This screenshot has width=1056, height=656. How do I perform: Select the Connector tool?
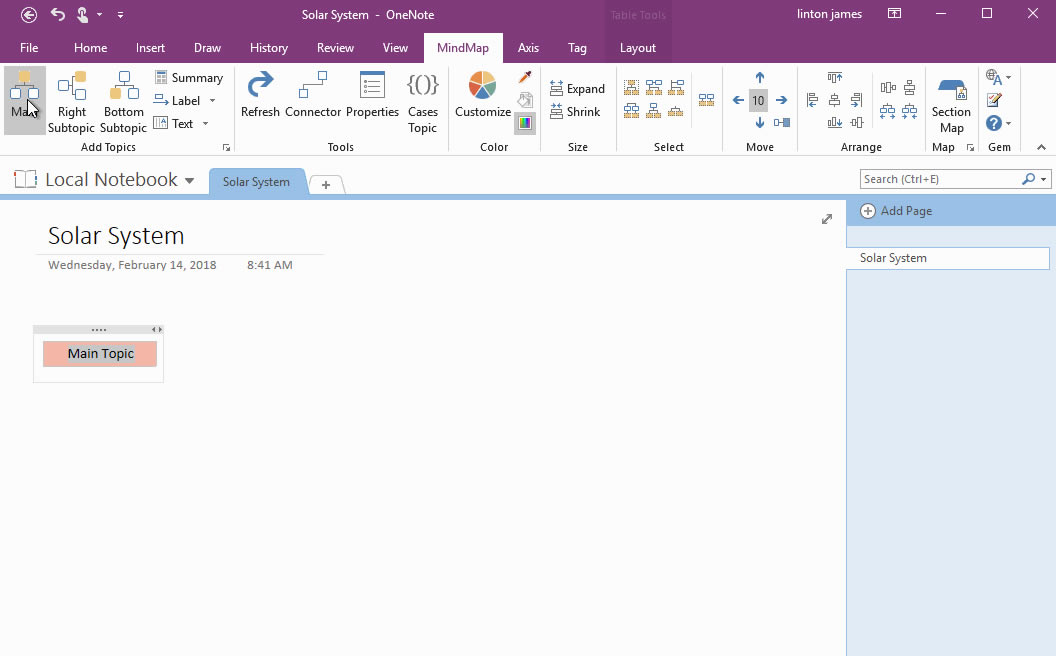click(x=313, y=97)
